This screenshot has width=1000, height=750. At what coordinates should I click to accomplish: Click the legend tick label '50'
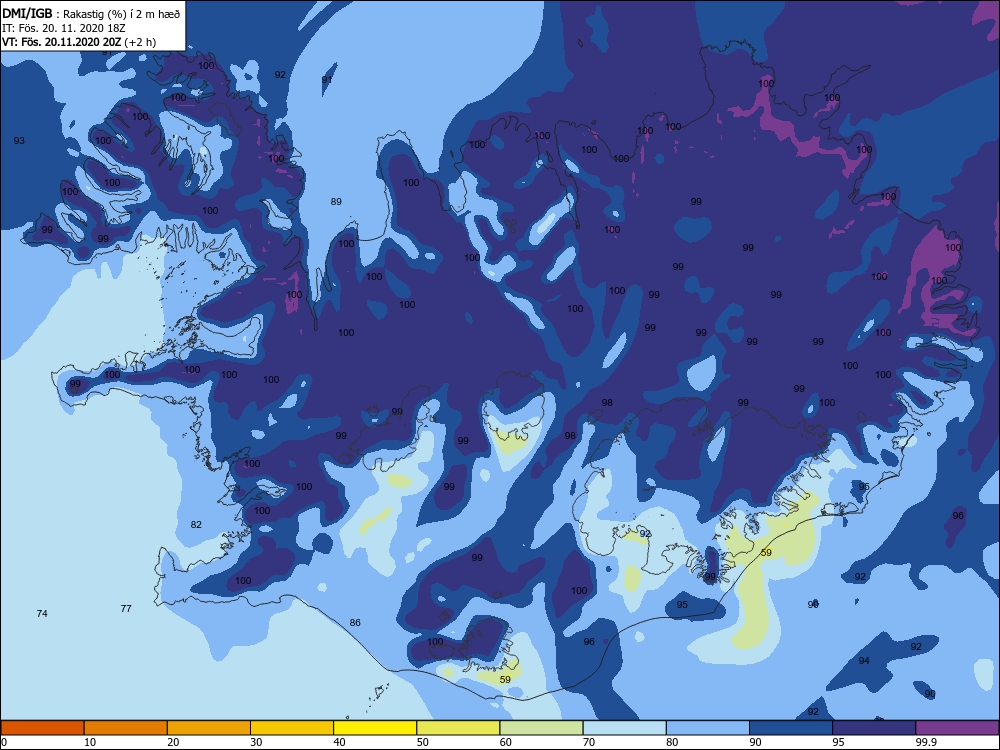pos(423,742)
